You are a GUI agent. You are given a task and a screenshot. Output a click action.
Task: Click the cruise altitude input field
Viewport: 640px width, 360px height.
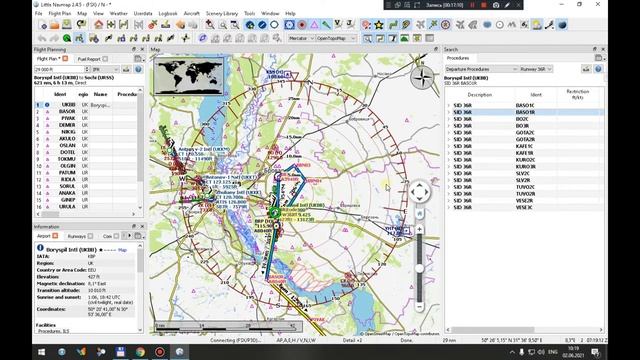pyautogui.click(x=59, y=69)
